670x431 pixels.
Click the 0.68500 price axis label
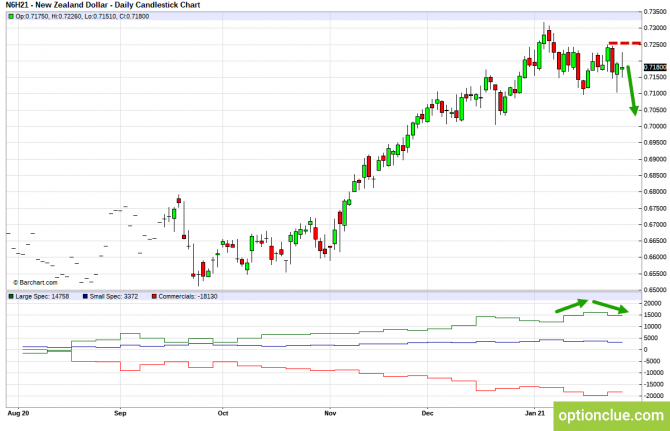pos(655,175)
